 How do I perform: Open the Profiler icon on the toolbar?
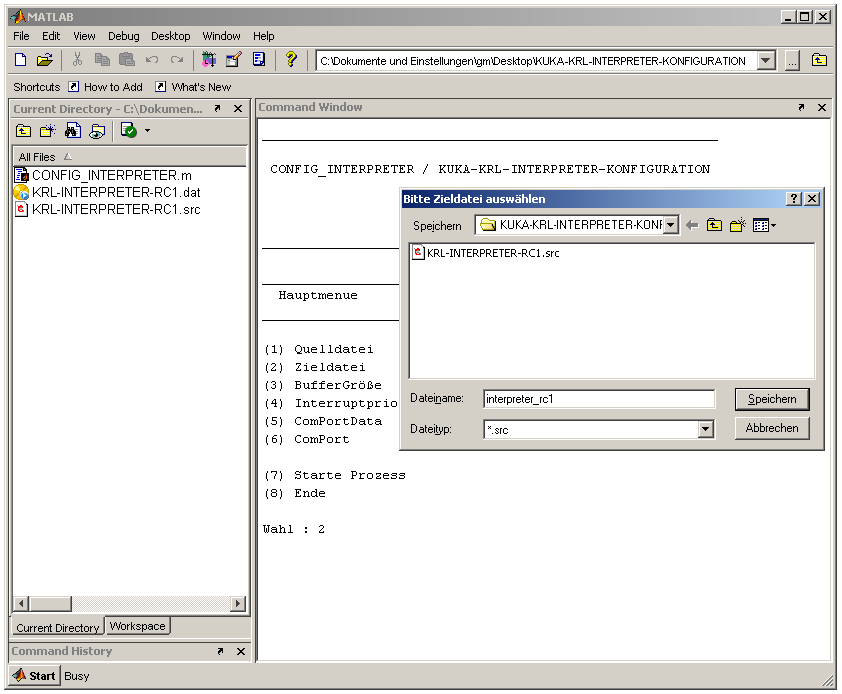click(x=258, y=60)
